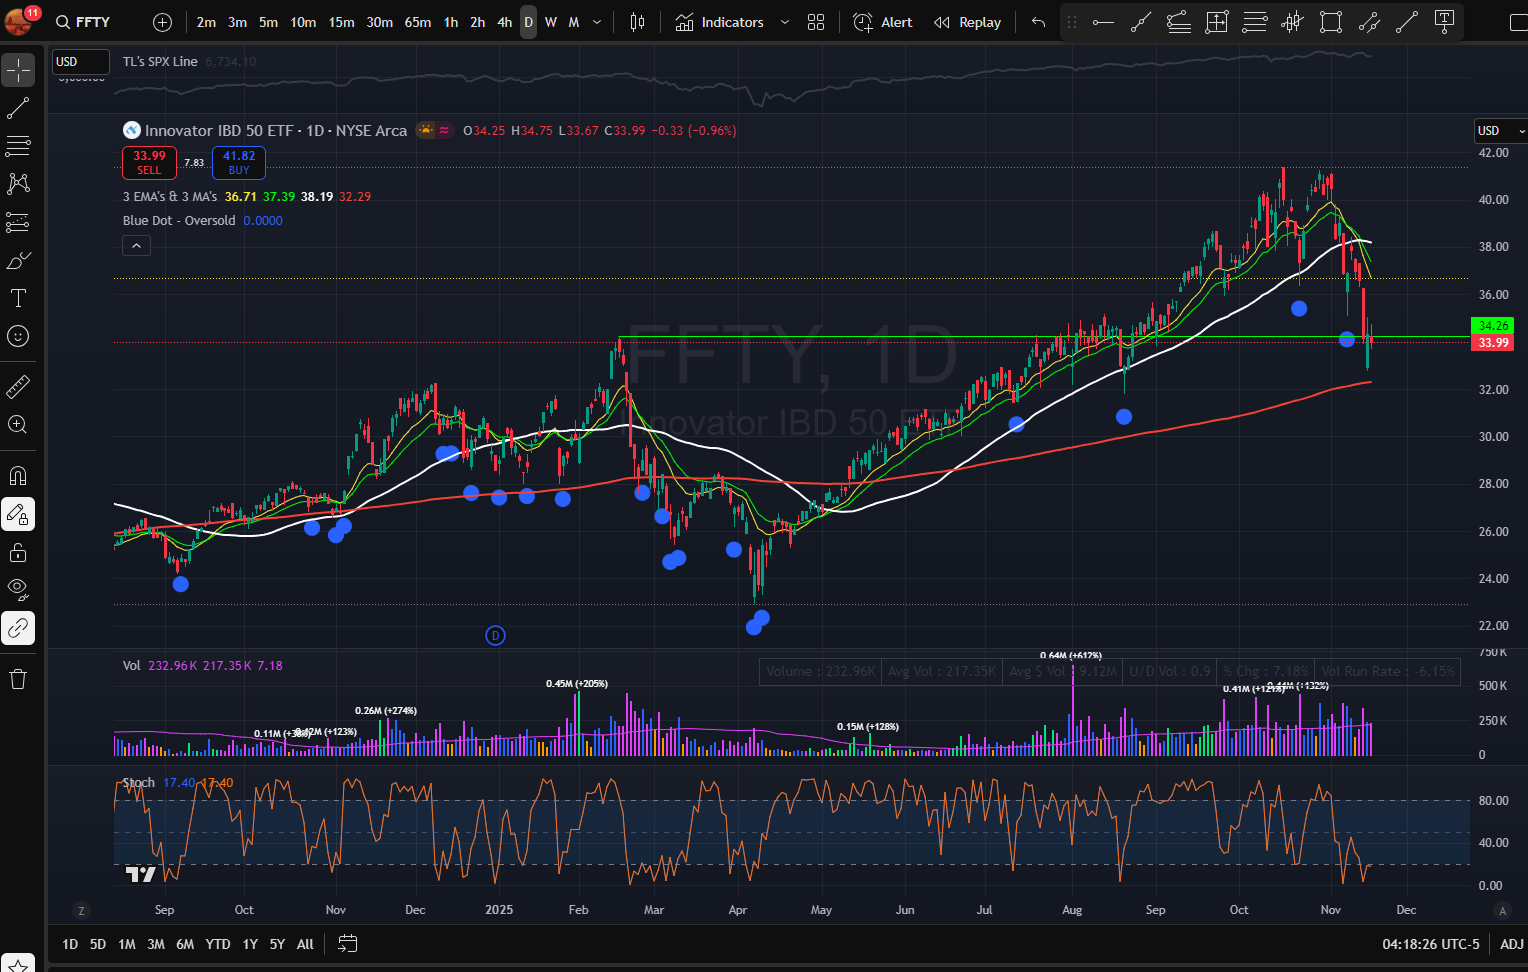Open Gann and Fibonacci tools in sidebar

pyautogui.click(x=18, y=146)
